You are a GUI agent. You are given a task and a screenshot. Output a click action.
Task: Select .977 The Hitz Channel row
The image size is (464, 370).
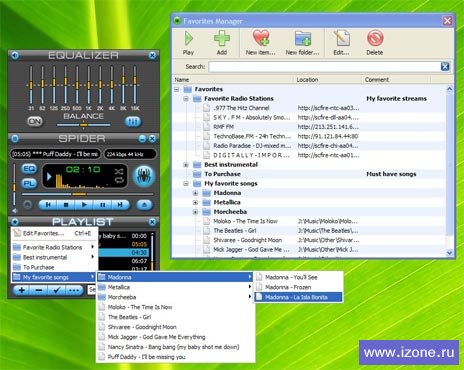click(309, 108)
